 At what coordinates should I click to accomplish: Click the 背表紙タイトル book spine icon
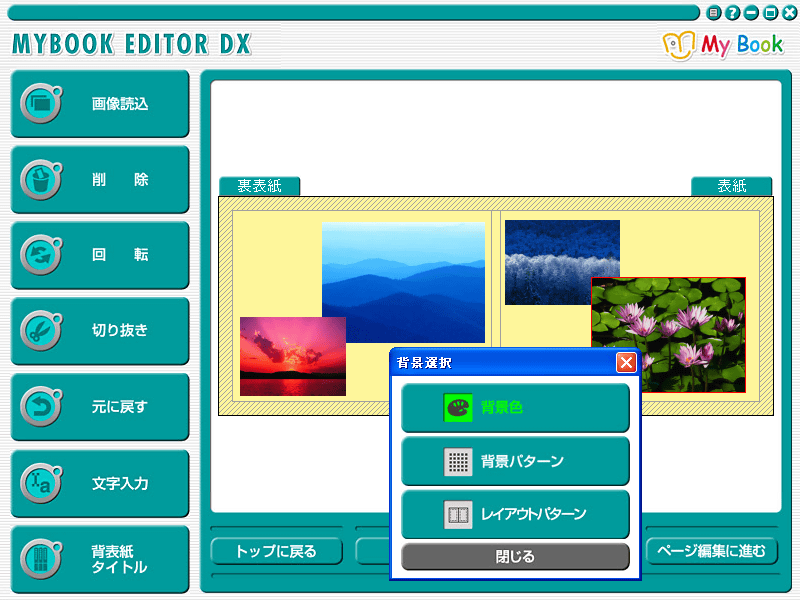(41, 559)
